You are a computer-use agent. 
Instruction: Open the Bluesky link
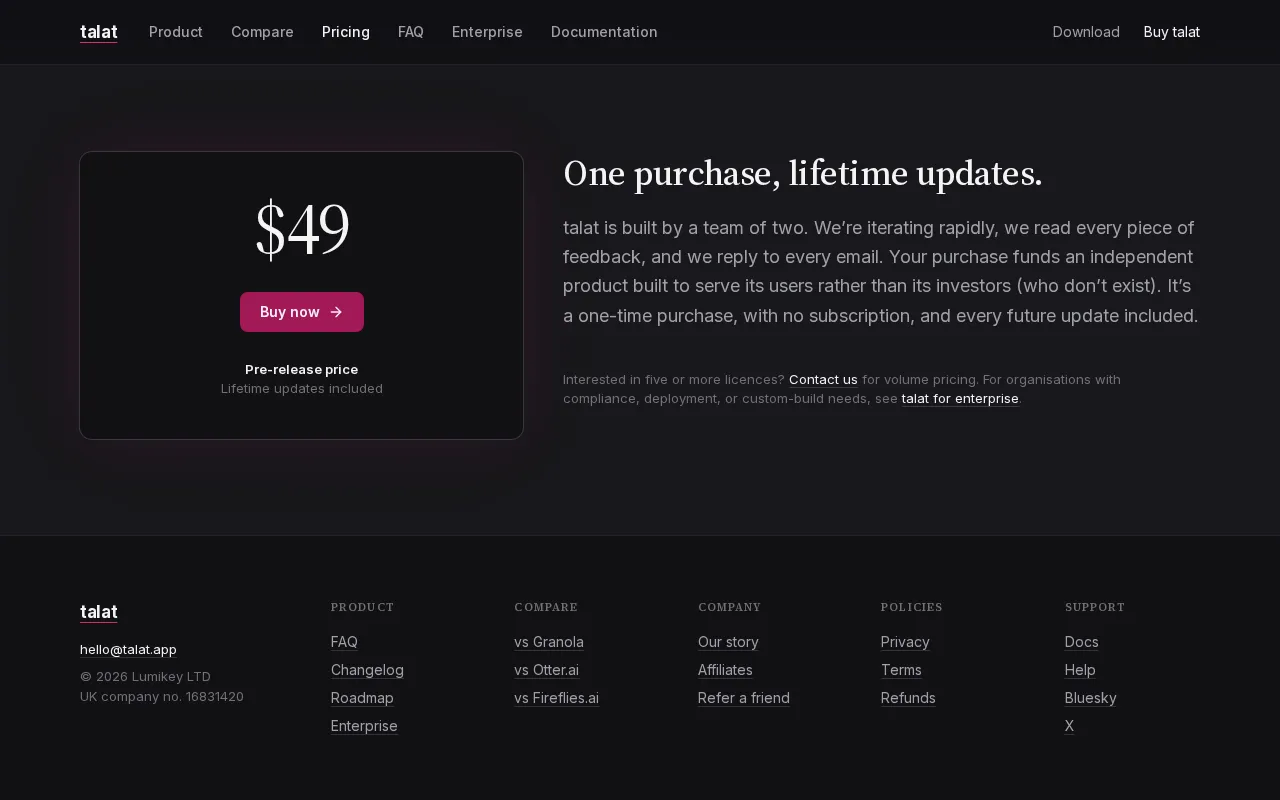coord(1091,698)
